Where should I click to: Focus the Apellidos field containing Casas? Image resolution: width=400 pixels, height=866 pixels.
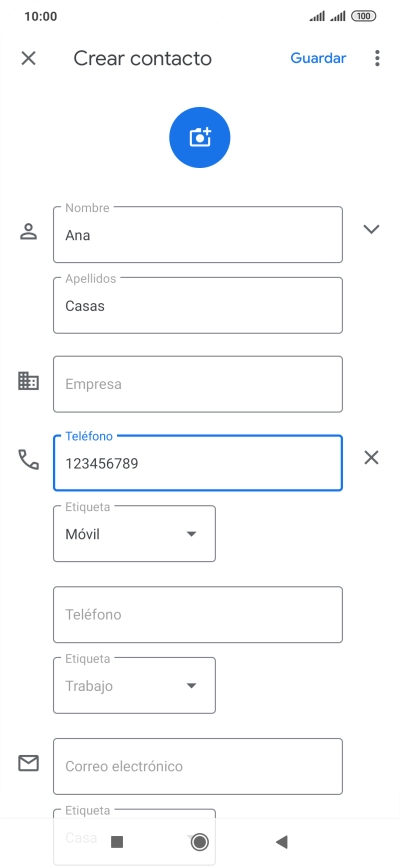coord(198,305)
